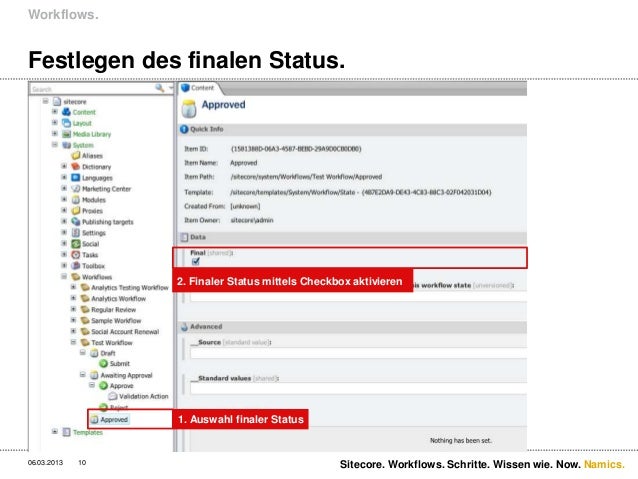Select the Approved workflow state item
Viewport: 638px width, 479px height.
click(110, 420)
